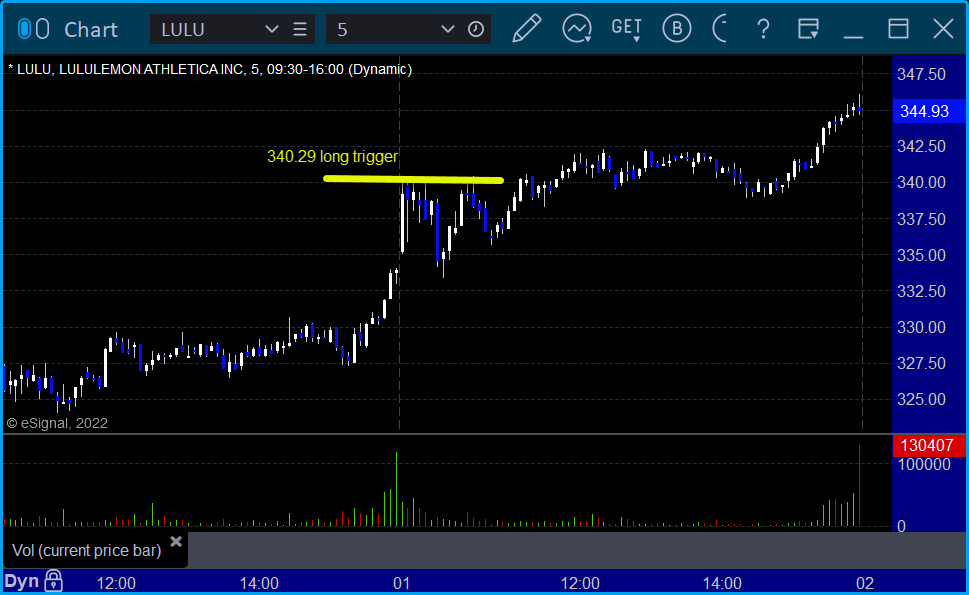Open the studies chart-line icon
This screenshot has width=969, height=595.
(577, 29)
